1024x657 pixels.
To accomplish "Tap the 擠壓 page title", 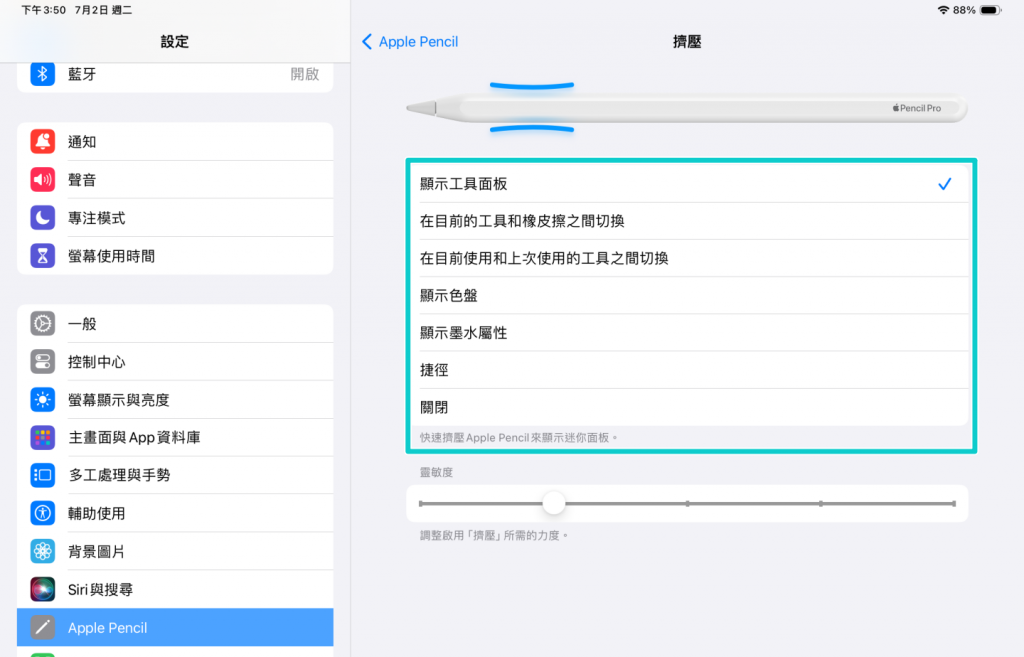I will point(687,42).
